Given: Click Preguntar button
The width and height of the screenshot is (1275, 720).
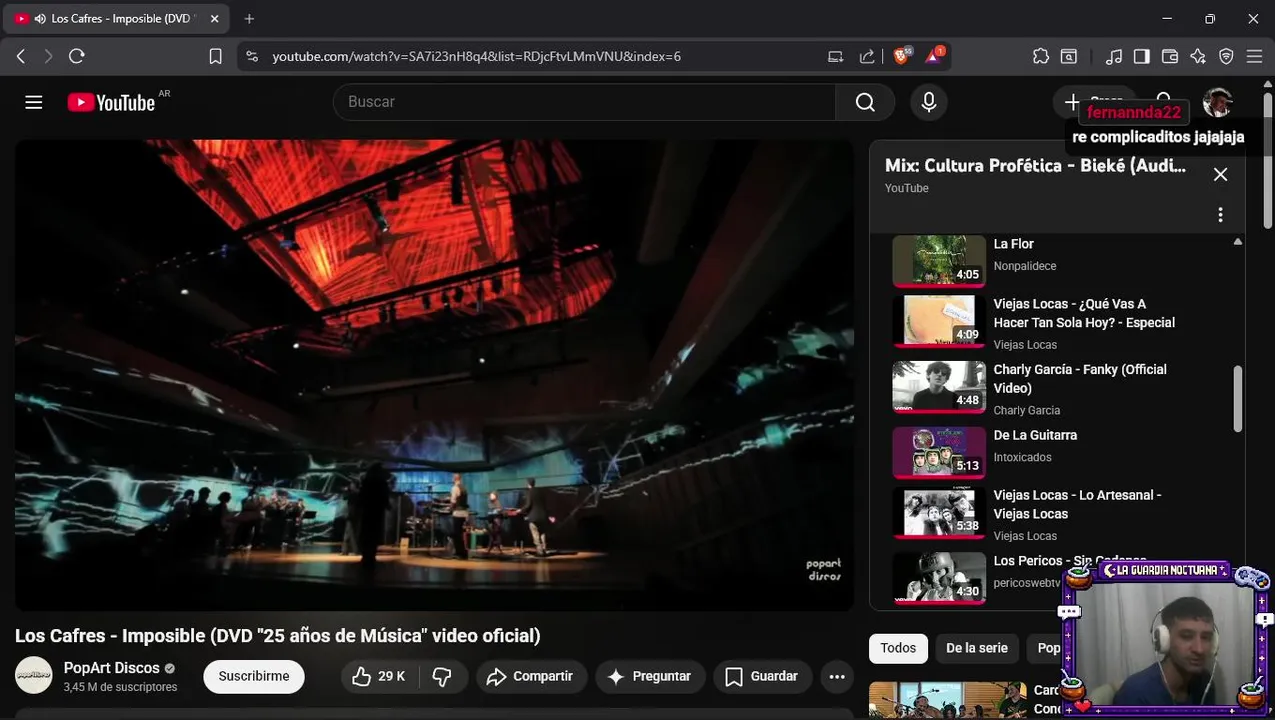Looking at the screenshot, I should 650,677.
